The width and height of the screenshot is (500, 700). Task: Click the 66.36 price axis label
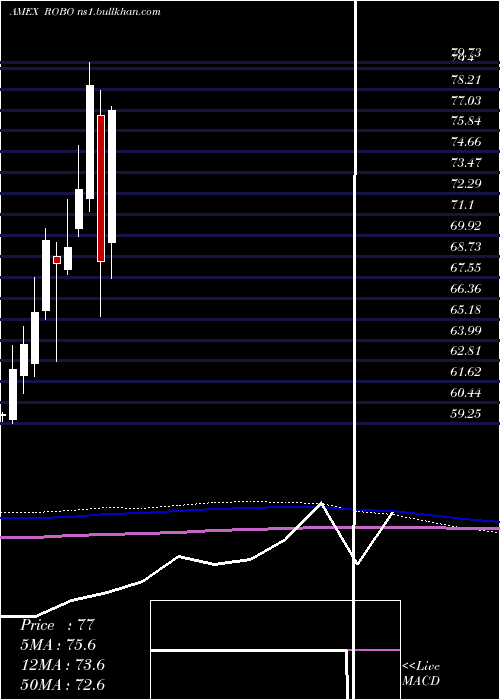pos(466,289)
